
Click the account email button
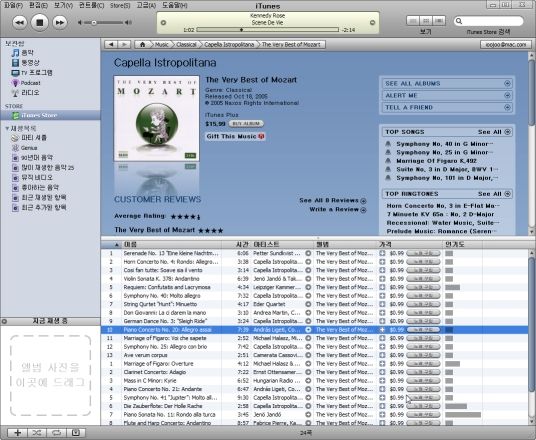point(506,44)
